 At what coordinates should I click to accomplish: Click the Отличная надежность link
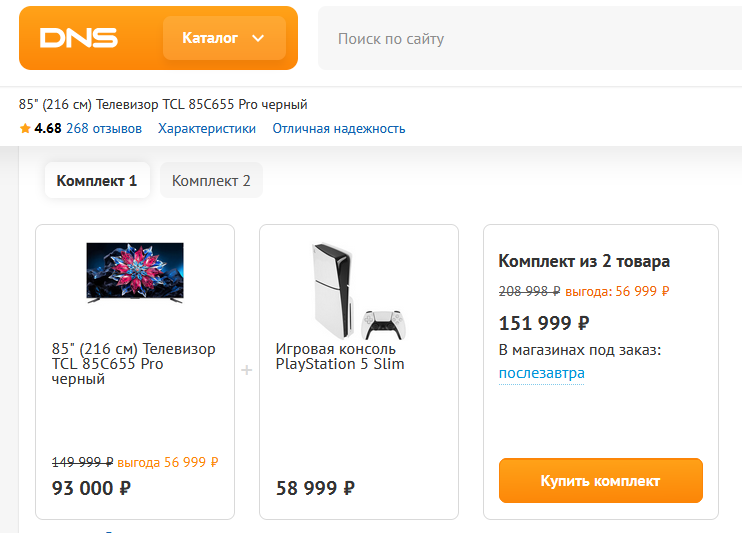point(339,129)
